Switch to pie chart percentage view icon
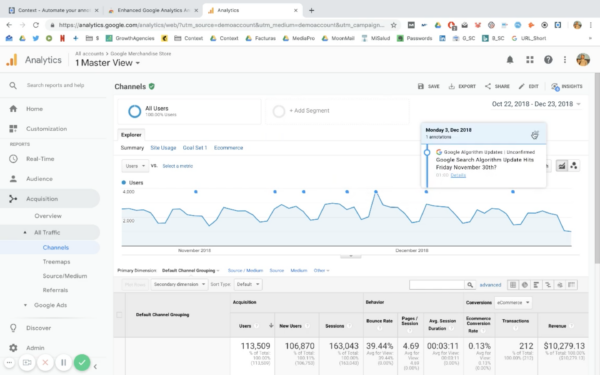 (525, 285)
